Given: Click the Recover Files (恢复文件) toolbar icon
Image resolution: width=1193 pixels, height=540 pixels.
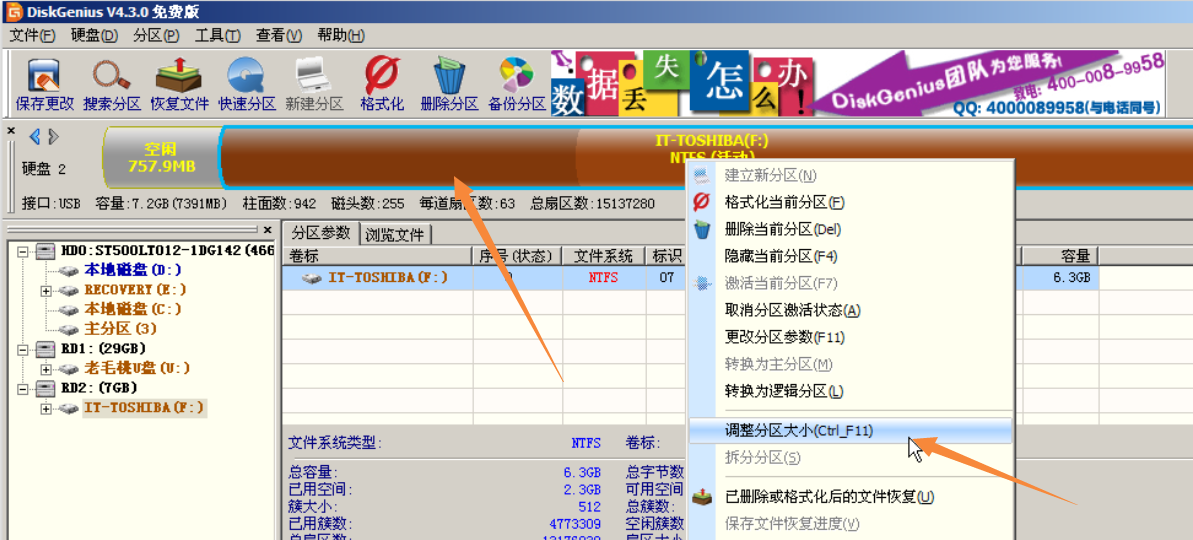Looking at the screenshot, I should [x=180, y=84].
